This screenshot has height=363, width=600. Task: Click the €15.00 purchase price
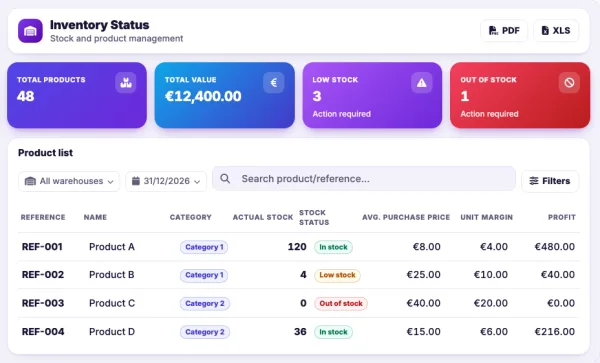point(423,332)
